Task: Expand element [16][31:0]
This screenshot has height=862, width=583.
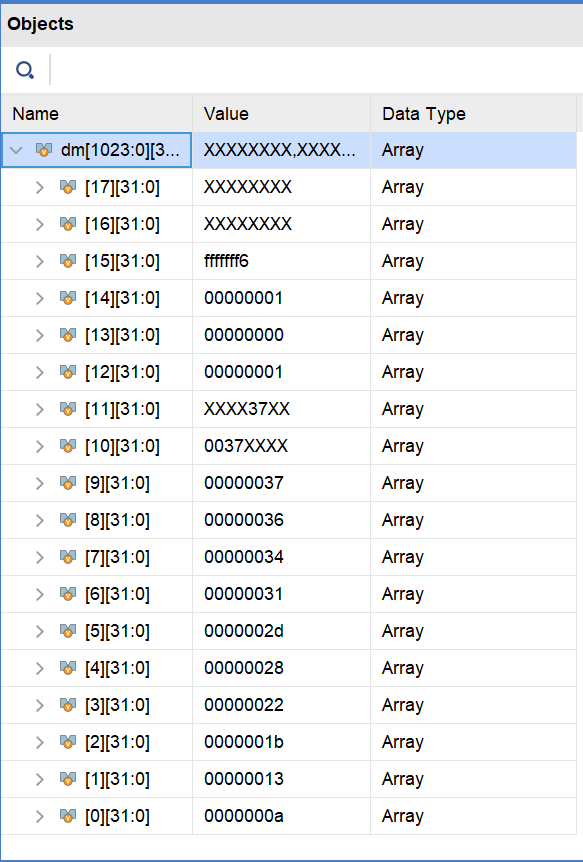Action: [x=40, y=224]
